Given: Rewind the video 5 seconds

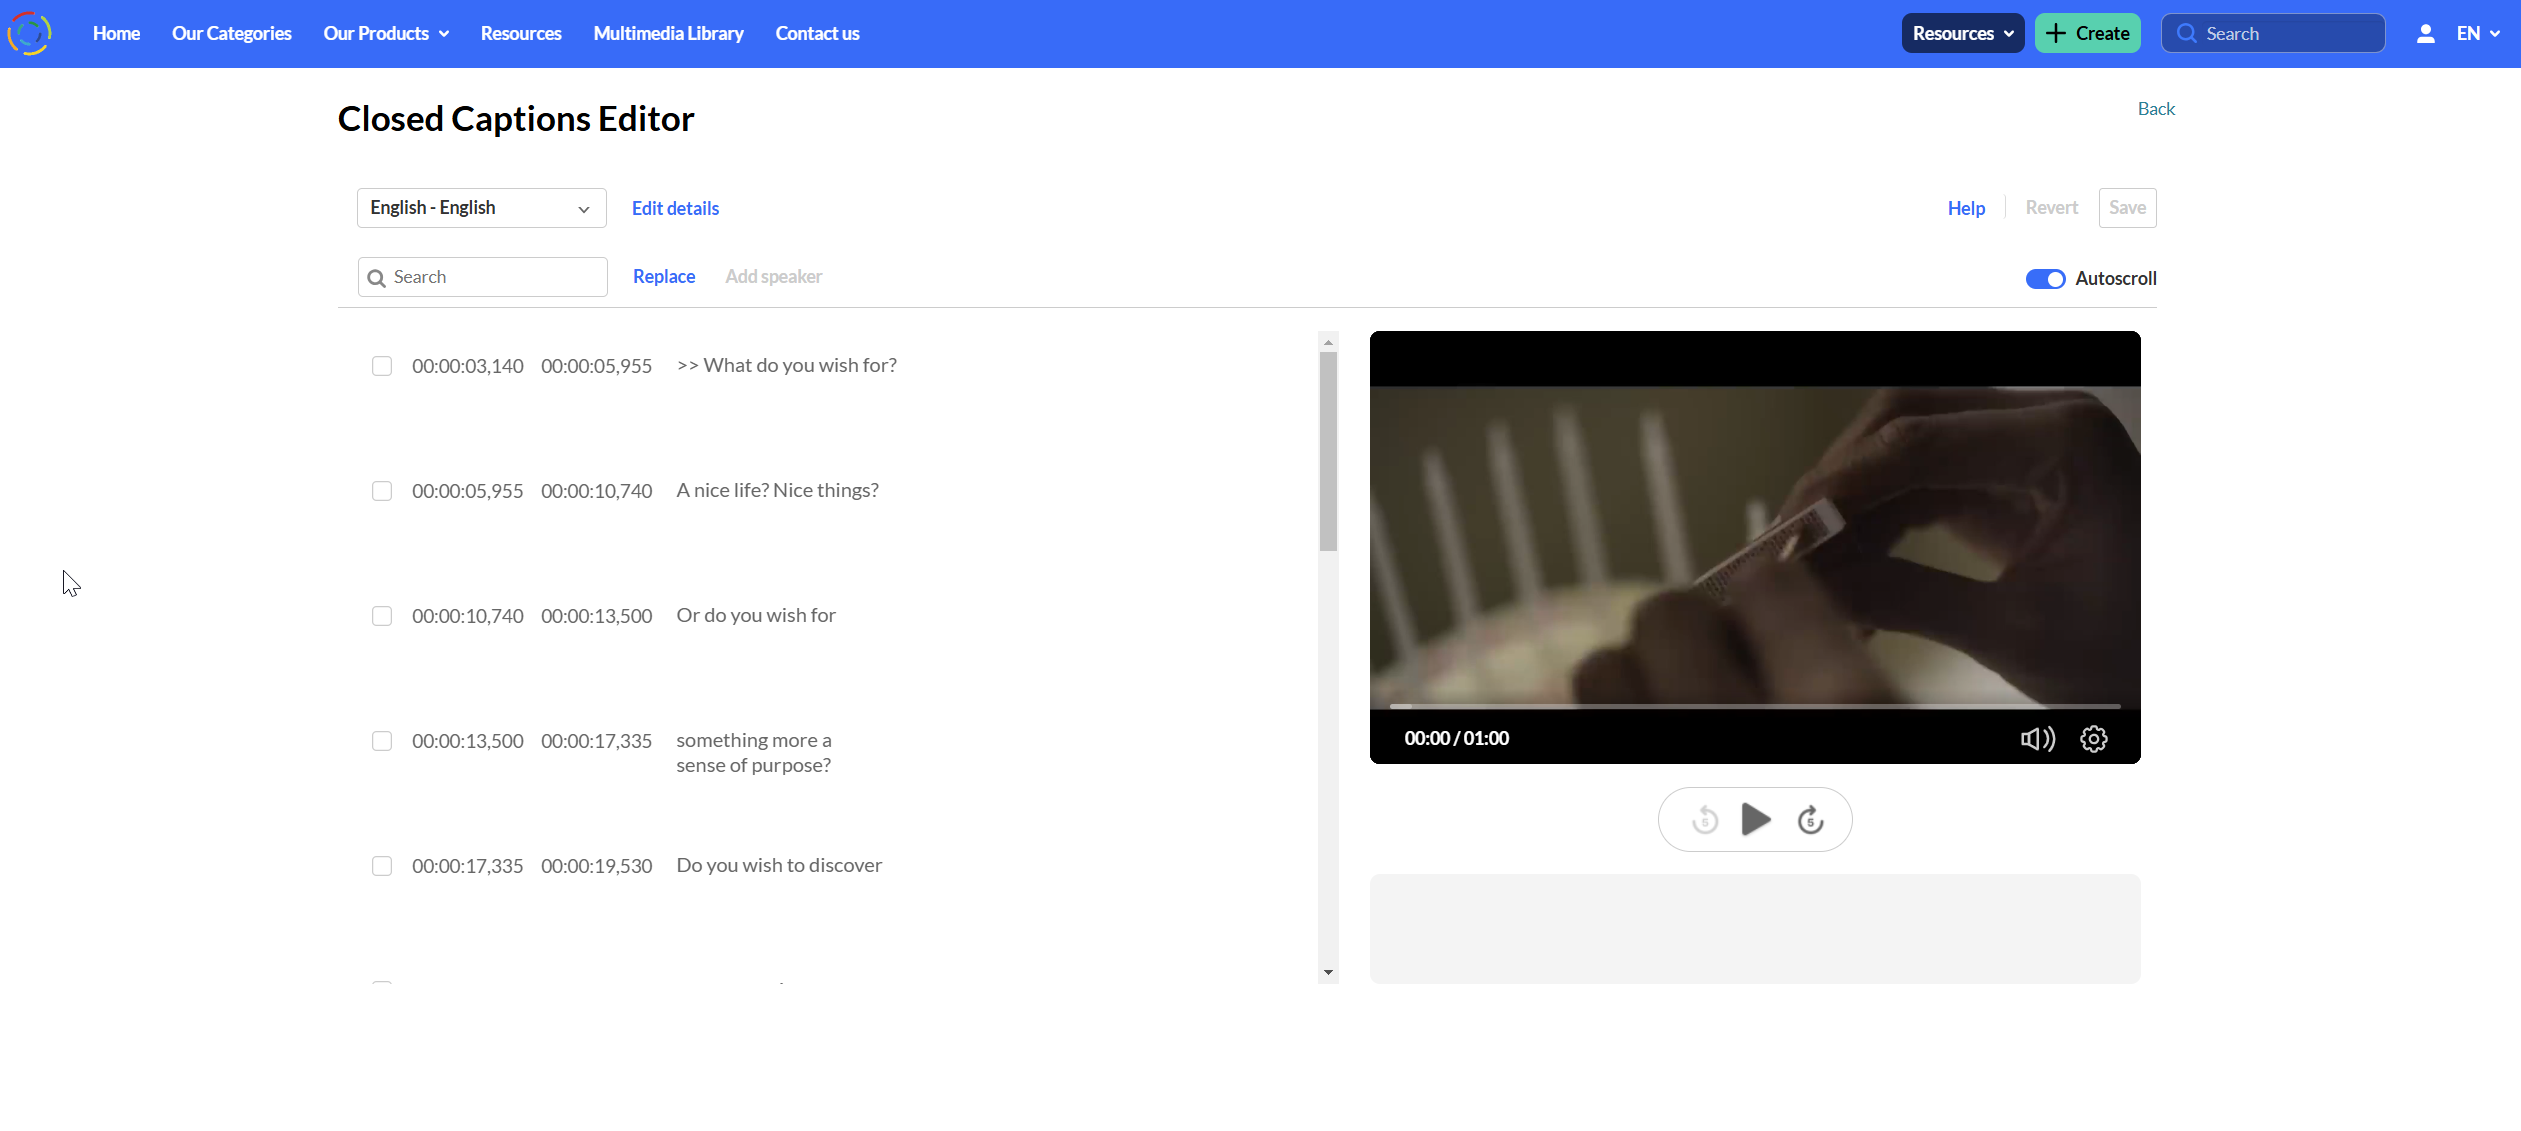Looking at the screenshot, I should (1703, 819).
